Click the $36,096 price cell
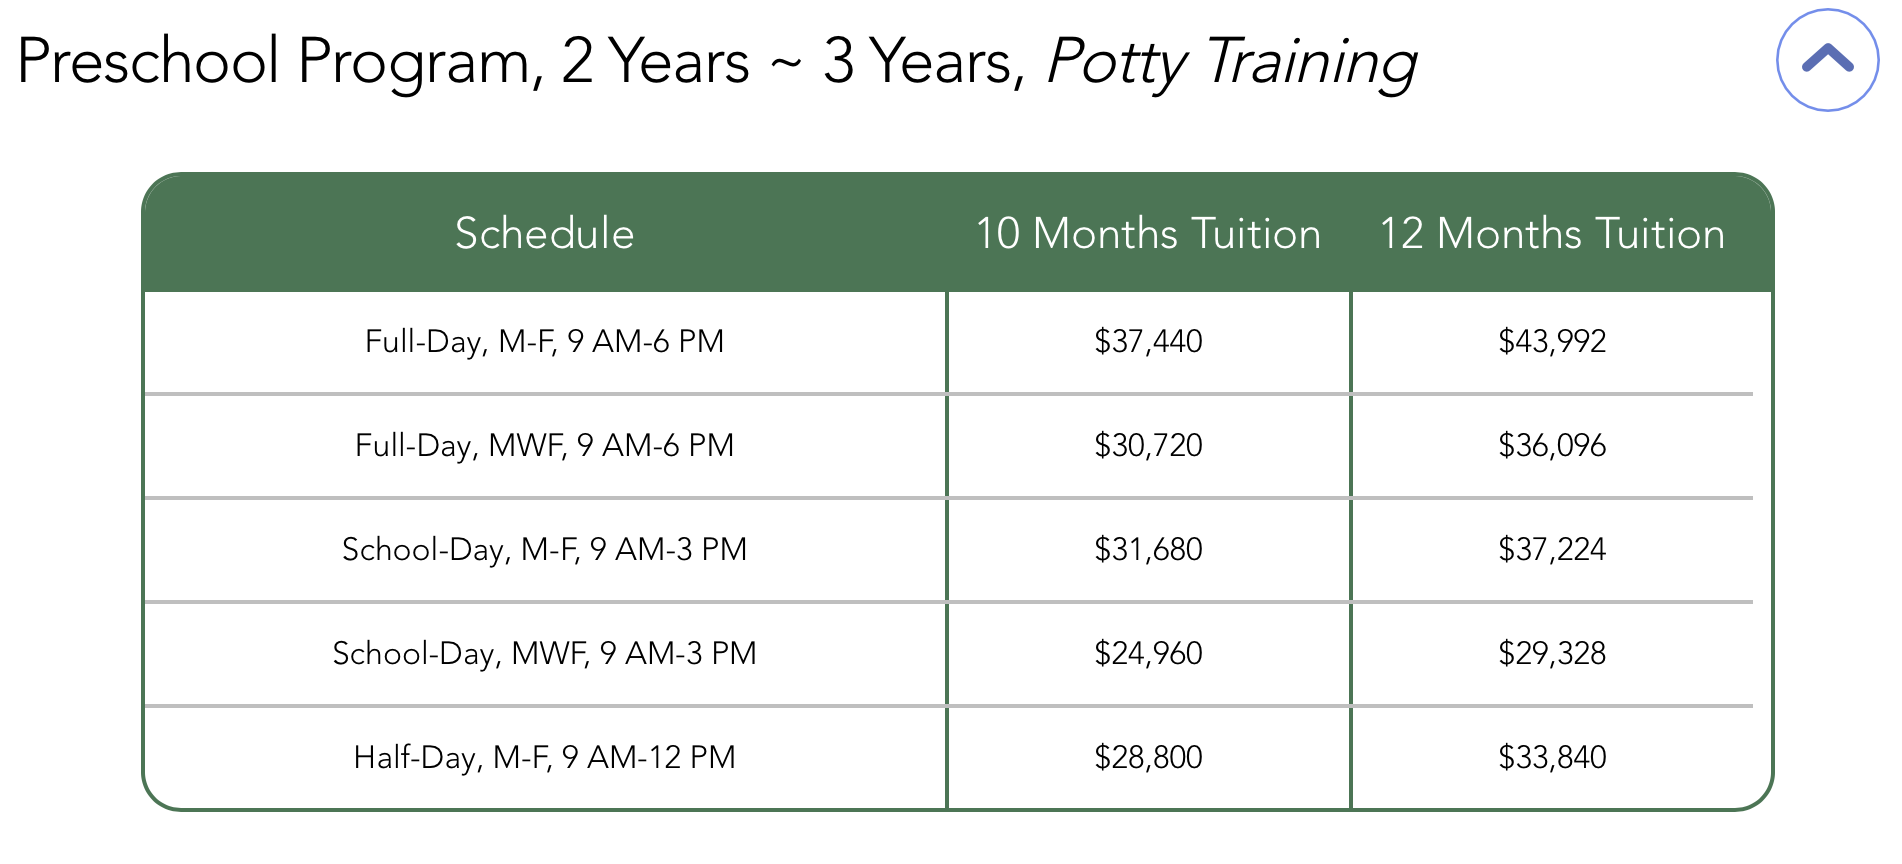1902x864 pixels. point(1551,445)
